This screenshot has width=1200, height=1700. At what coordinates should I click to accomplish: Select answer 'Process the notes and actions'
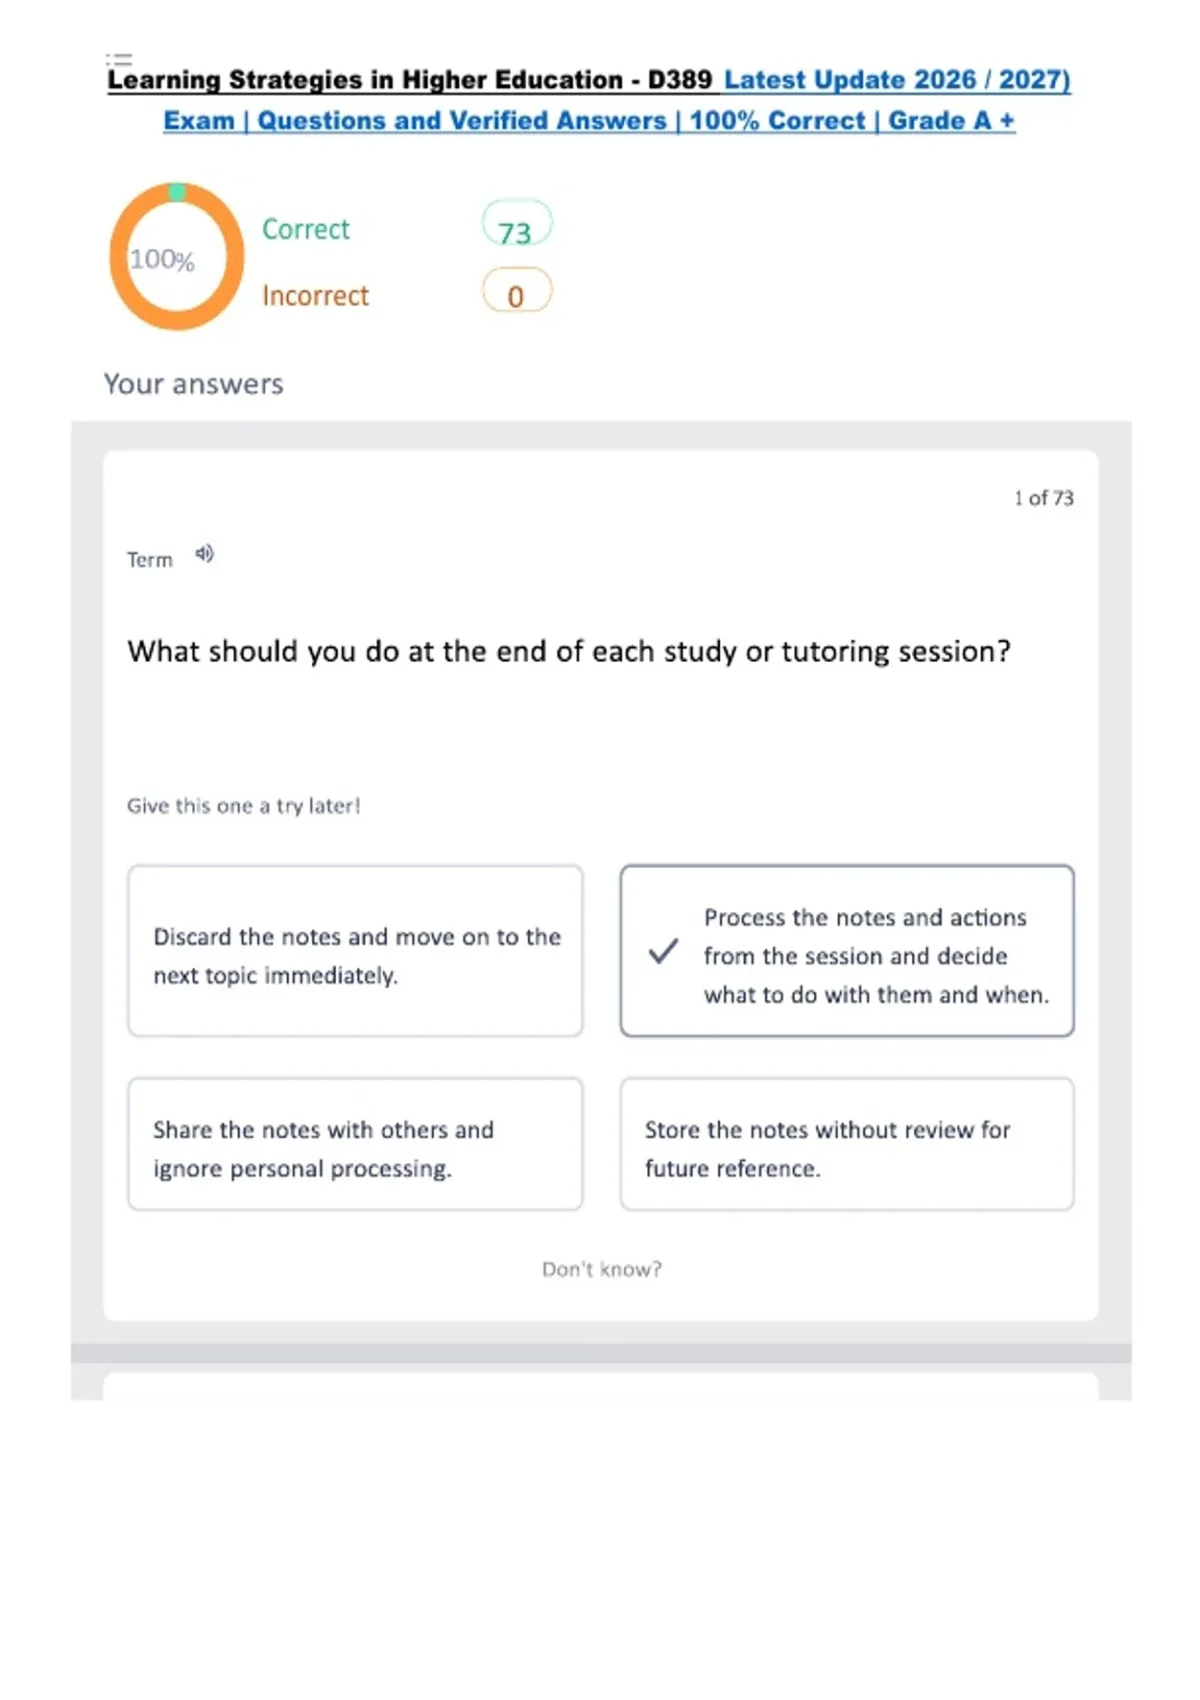pos(847,951)
